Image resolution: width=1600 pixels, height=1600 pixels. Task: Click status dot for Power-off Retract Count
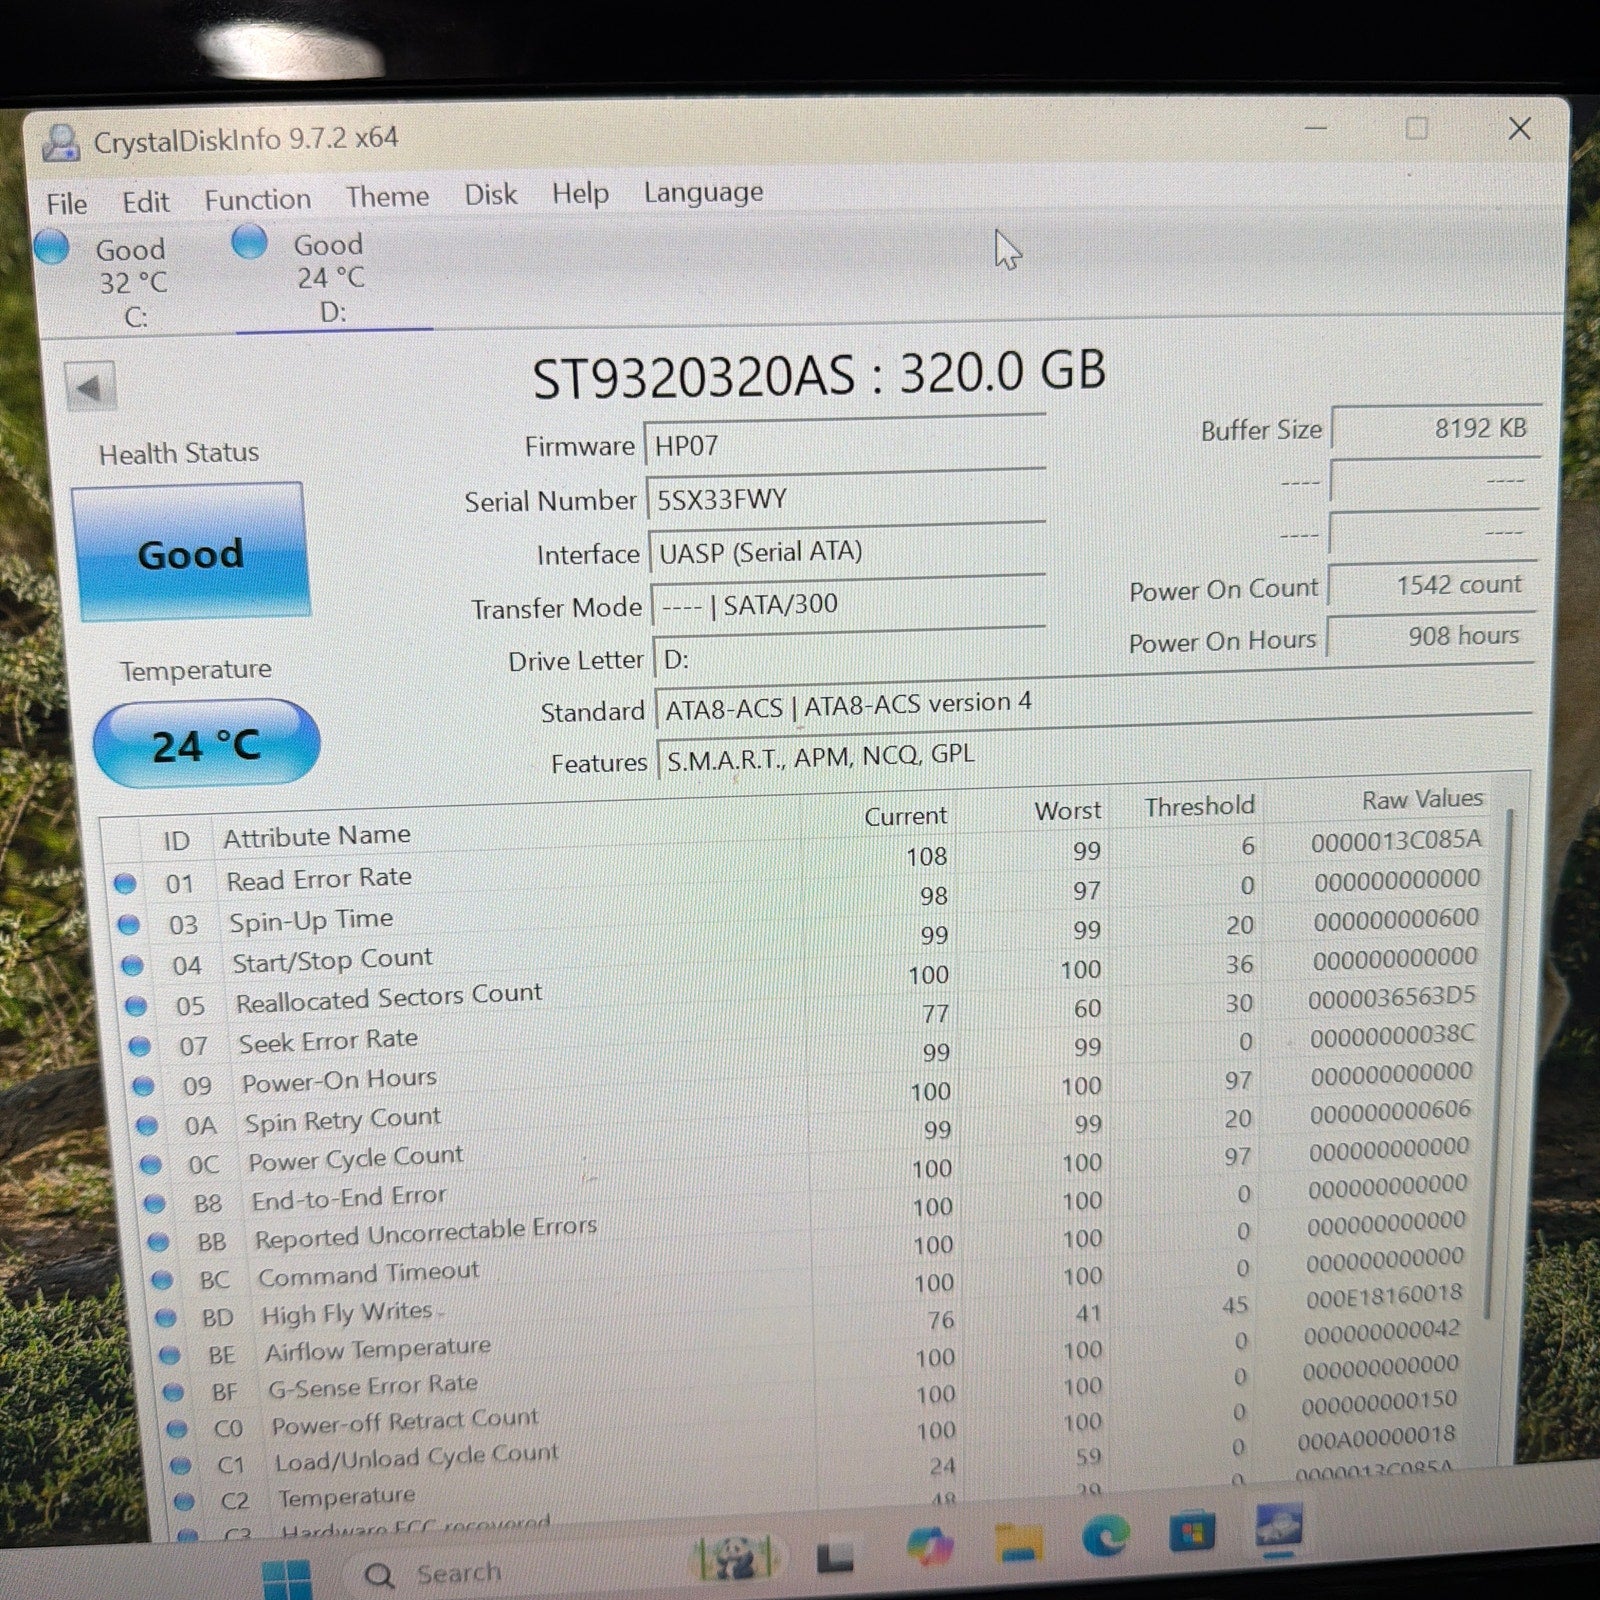coord(177,1430)
